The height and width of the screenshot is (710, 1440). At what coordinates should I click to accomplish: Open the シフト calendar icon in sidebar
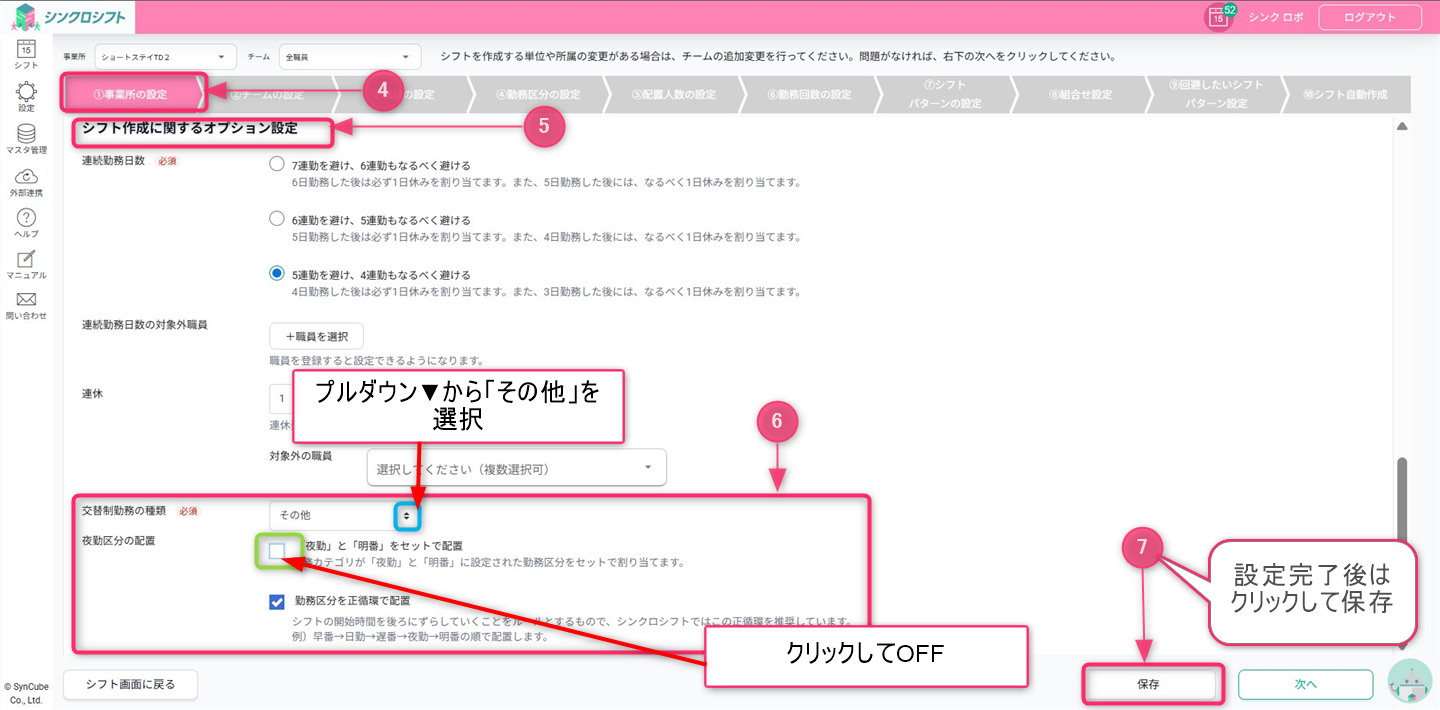click(26, 49)
